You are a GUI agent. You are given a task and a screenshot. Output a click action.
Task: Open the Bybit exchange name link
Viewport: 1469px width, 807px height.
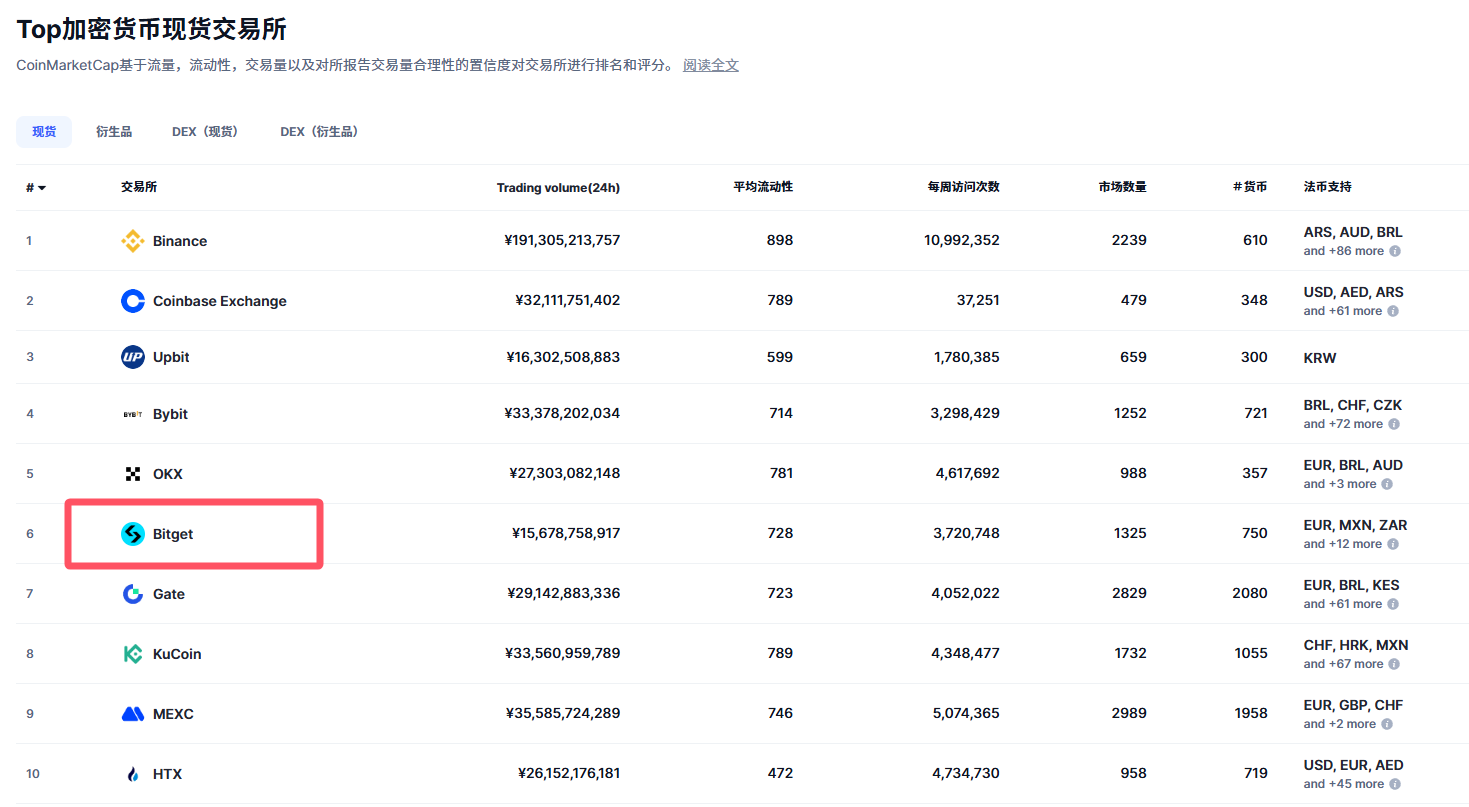pos(170,414)
